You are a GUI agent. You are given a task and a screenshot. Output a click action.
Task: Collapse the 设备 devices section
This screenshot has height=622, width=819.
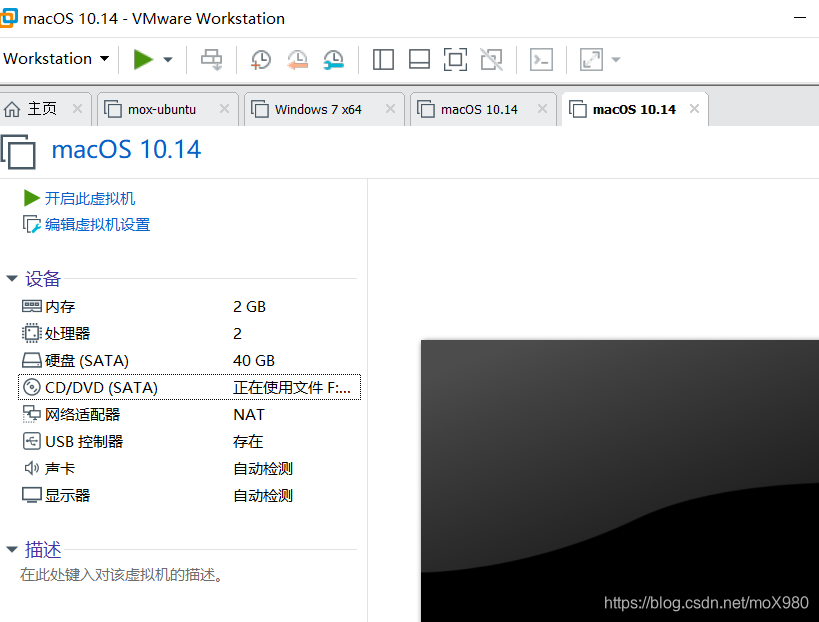pyautogui.click(x=12, y=278)
